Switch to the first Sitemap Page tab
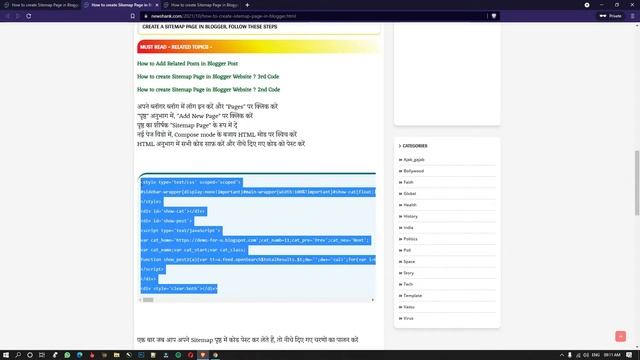 41,5
